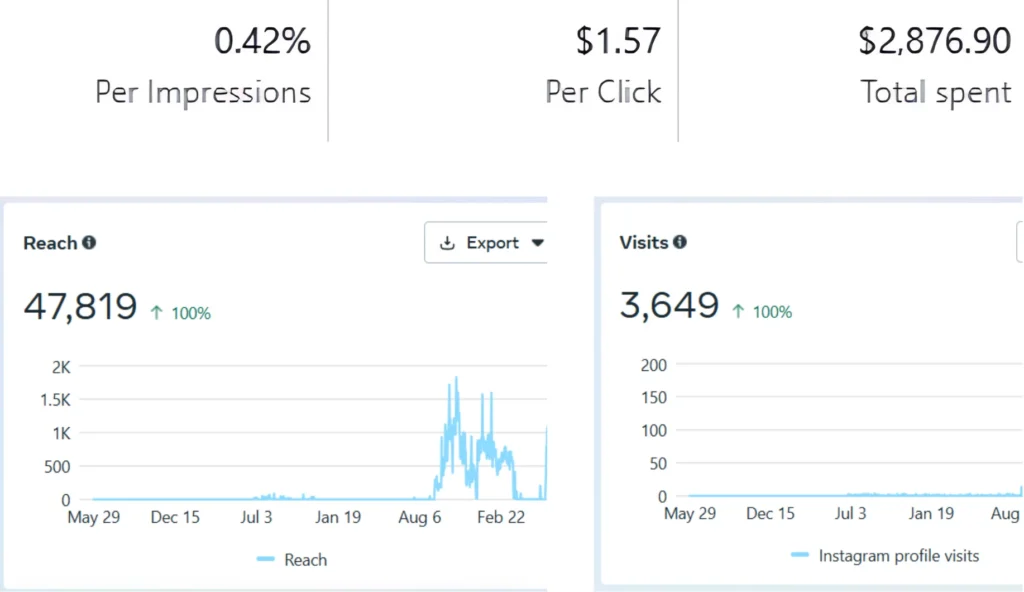Click the $1.57 per click value
Viewport: 1024px width, 592px height.
618,41
